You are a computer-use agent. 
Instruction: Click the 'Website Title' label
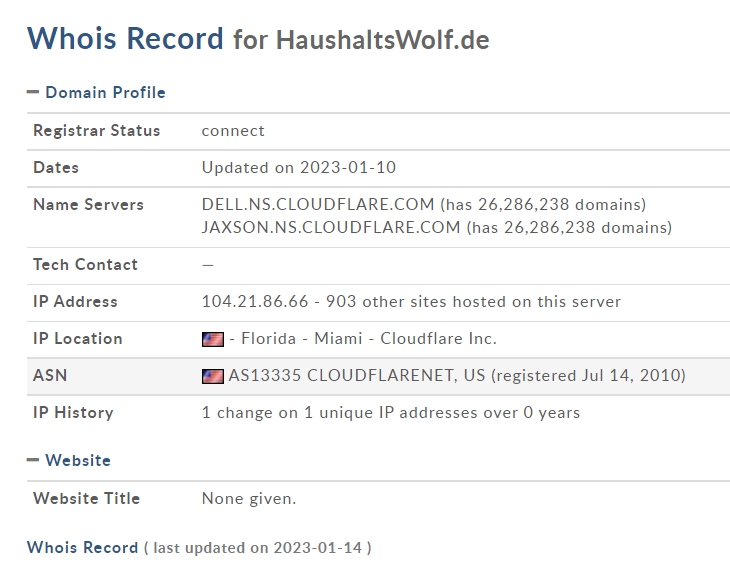[x=87, y=498]
